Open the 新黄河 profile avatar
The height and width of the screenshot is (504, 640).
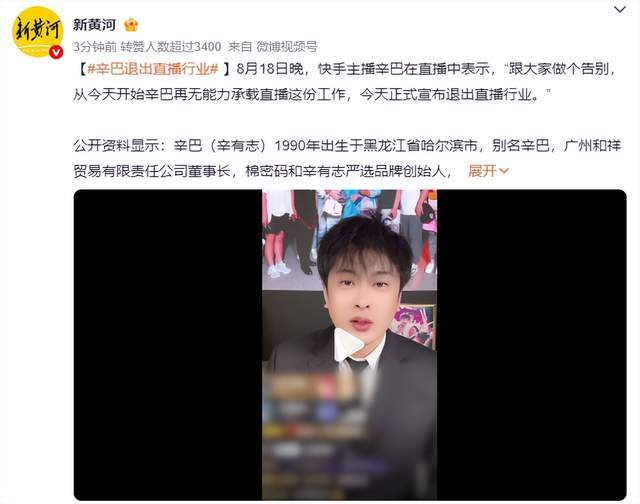pyautogui.click(x=38, y=32)
